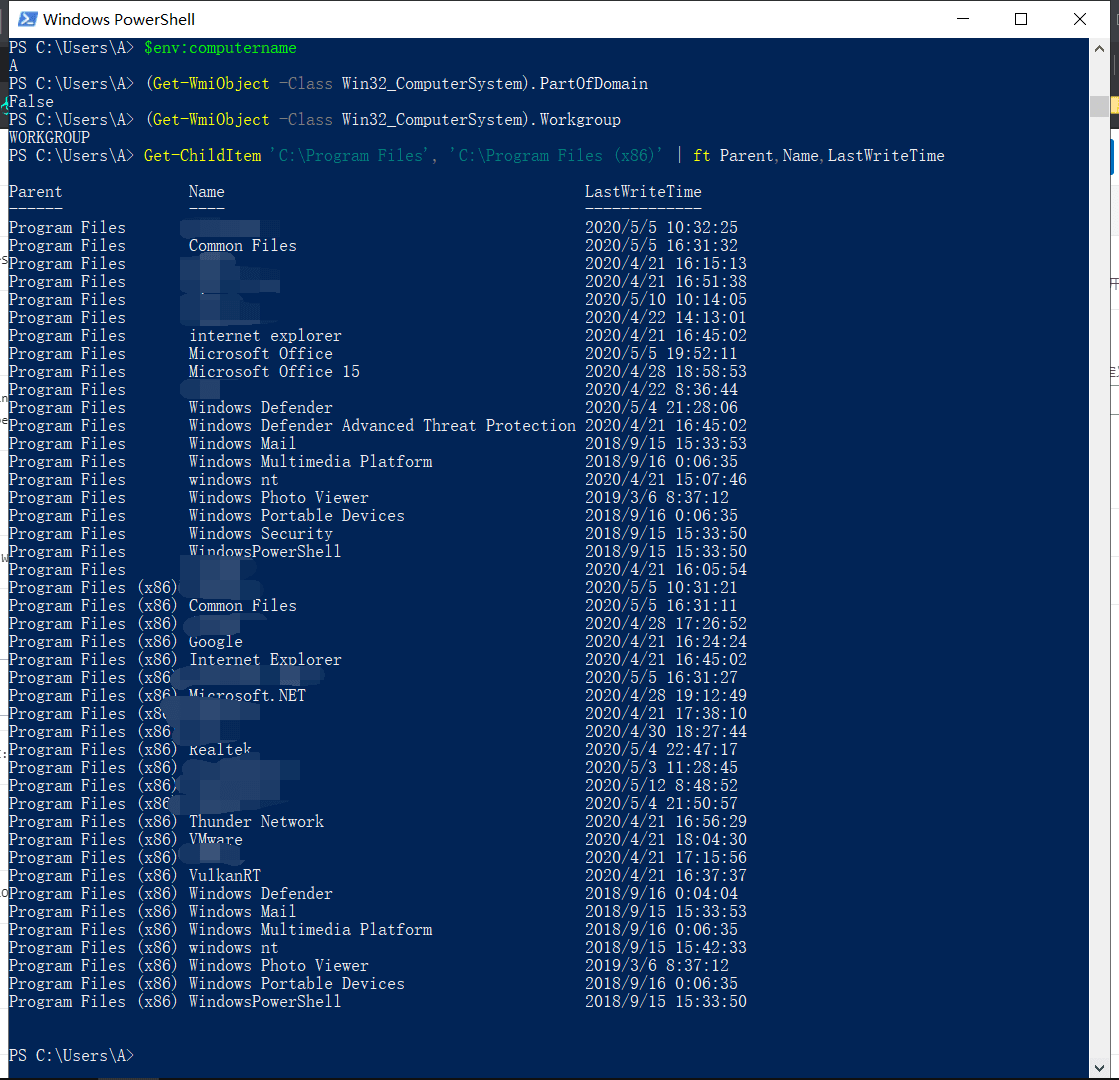Click the Name column header
The image size is (1119, 1080).
click(x=206, y=191)
